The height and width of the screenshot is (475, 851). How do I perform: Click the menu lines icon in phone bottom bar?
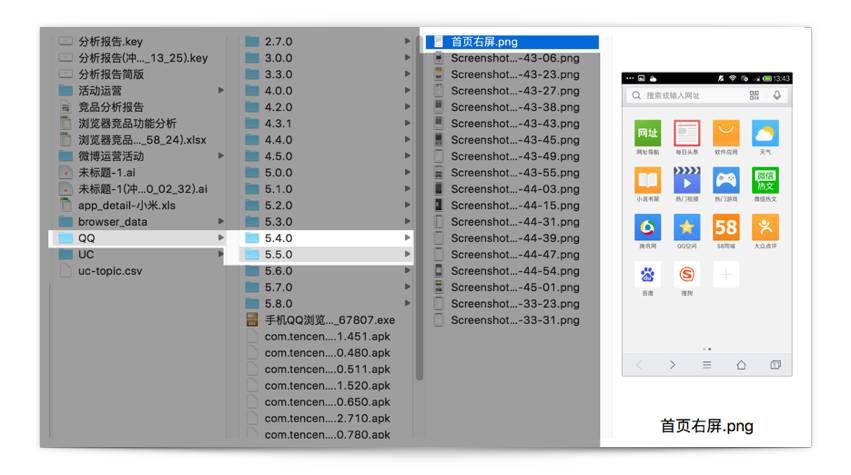coord(707,365)
